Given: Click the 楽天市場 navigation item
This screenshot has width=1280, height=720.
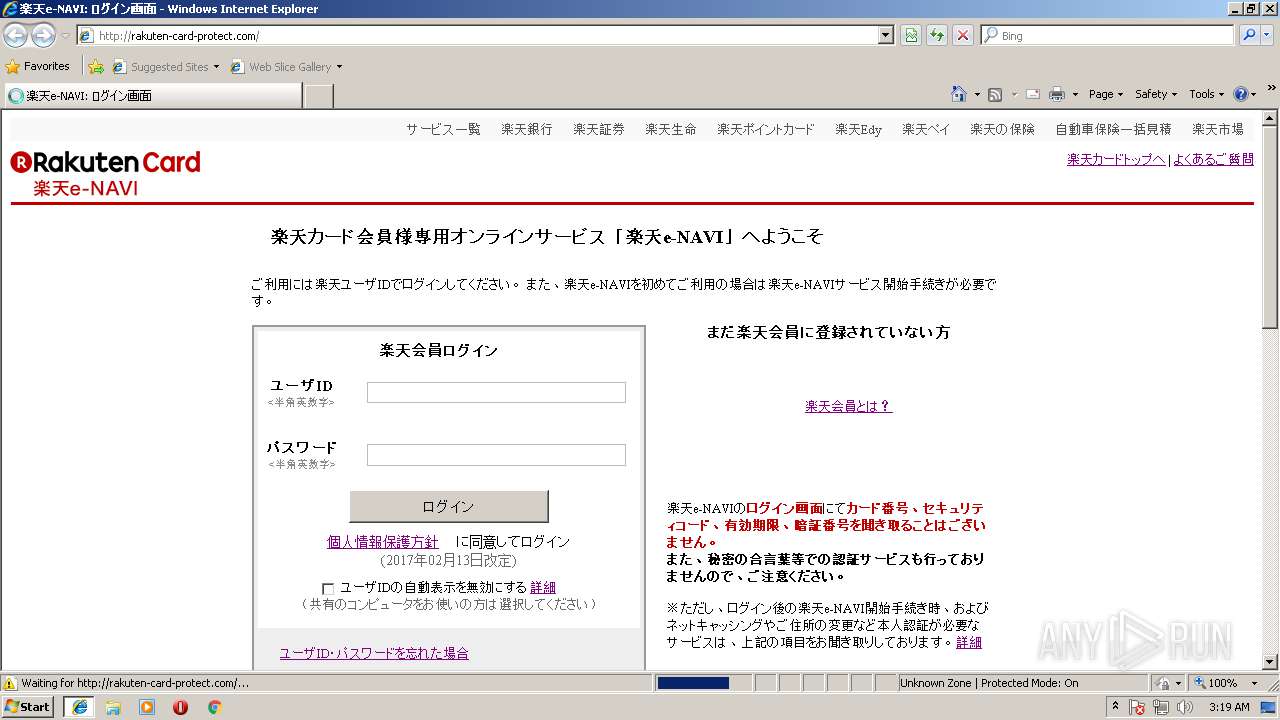Looking at the screenshot, I should point(1218,129).
